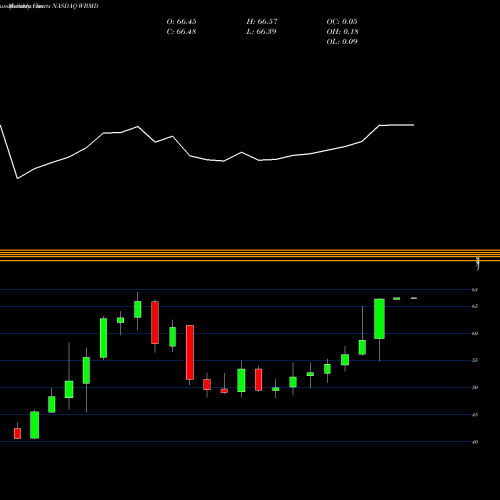This screenshot has width=500, height=500.
Task: Click the 50 price axis label
Action: (475, 387)
